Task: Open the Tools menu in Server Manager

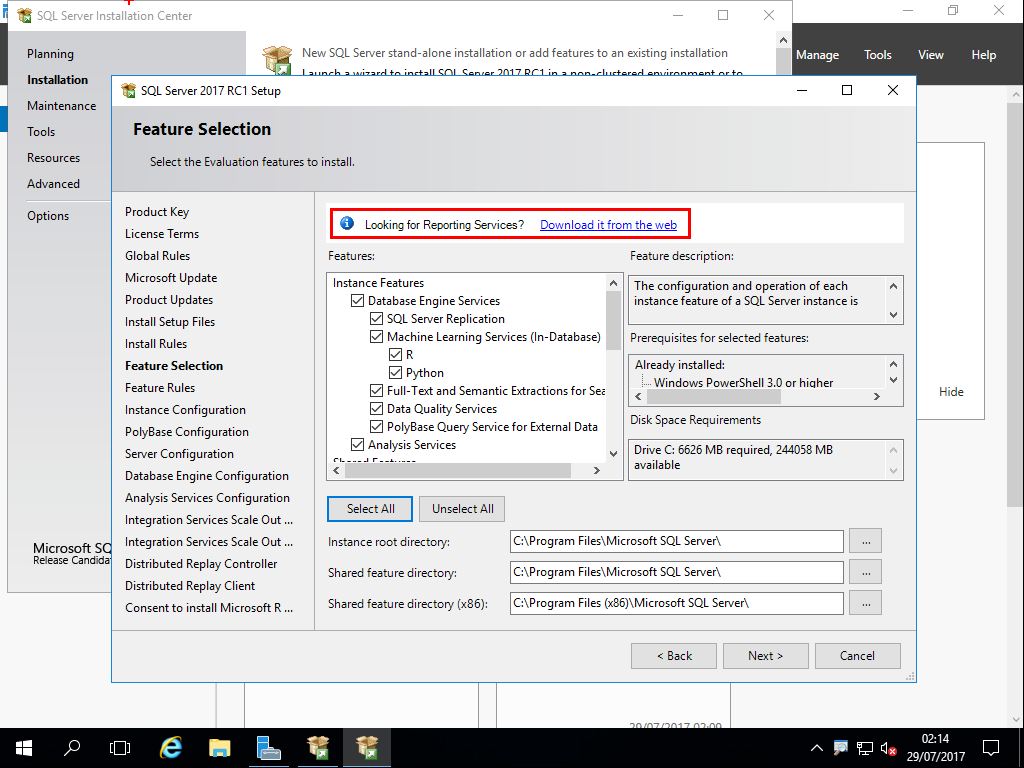Action: [877, 55]
